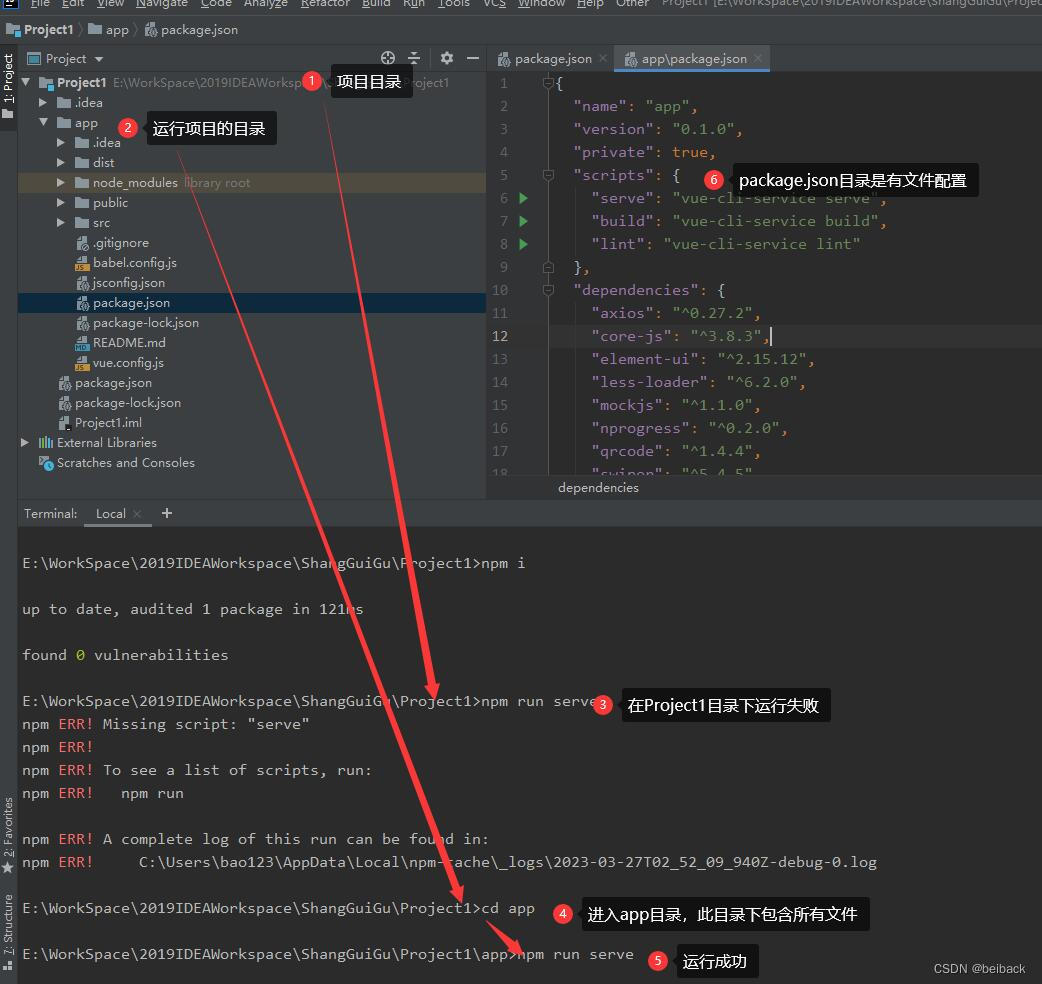Image resolution: width=1042 pixels, height=984 pixels.
Task: Run the "build" script via gutter arrow
Action: pyautogui.click(x=524, y=221)
